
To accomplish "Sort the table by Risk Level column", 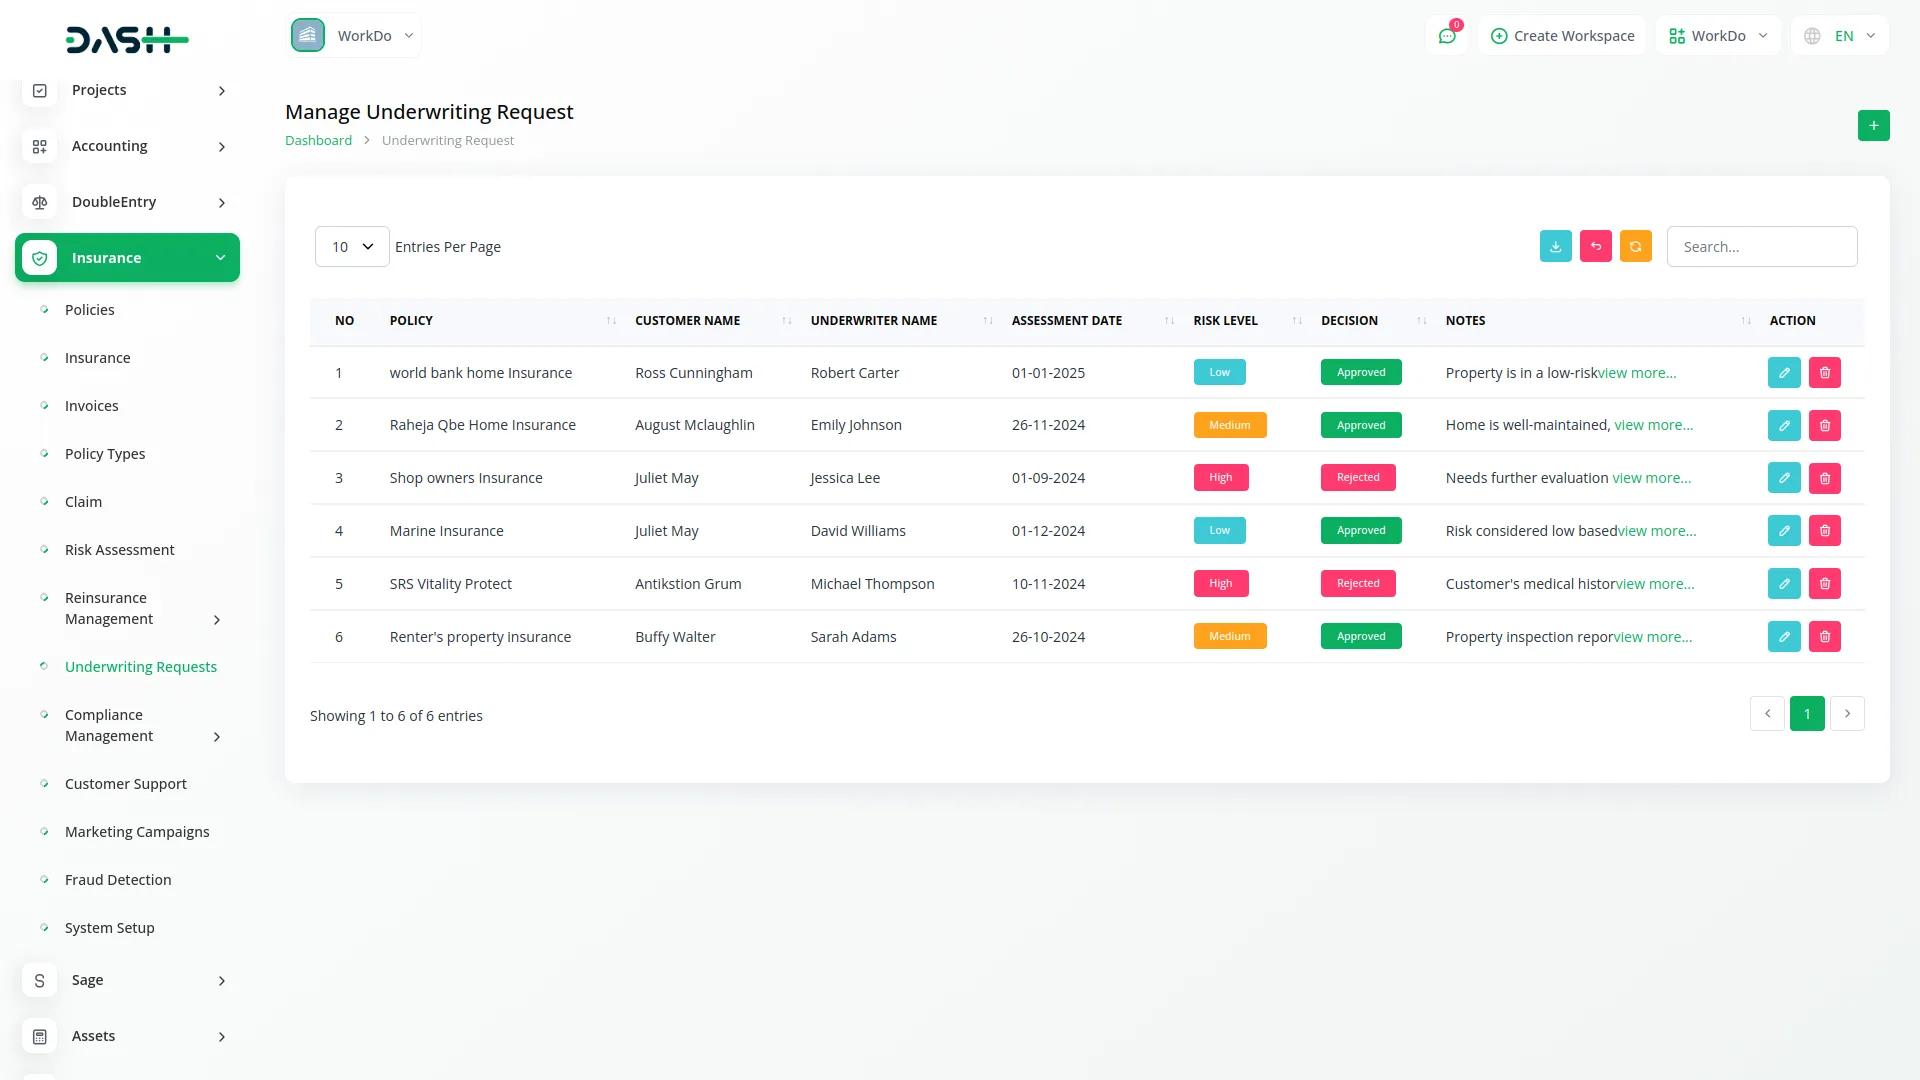I will 1297,321.
